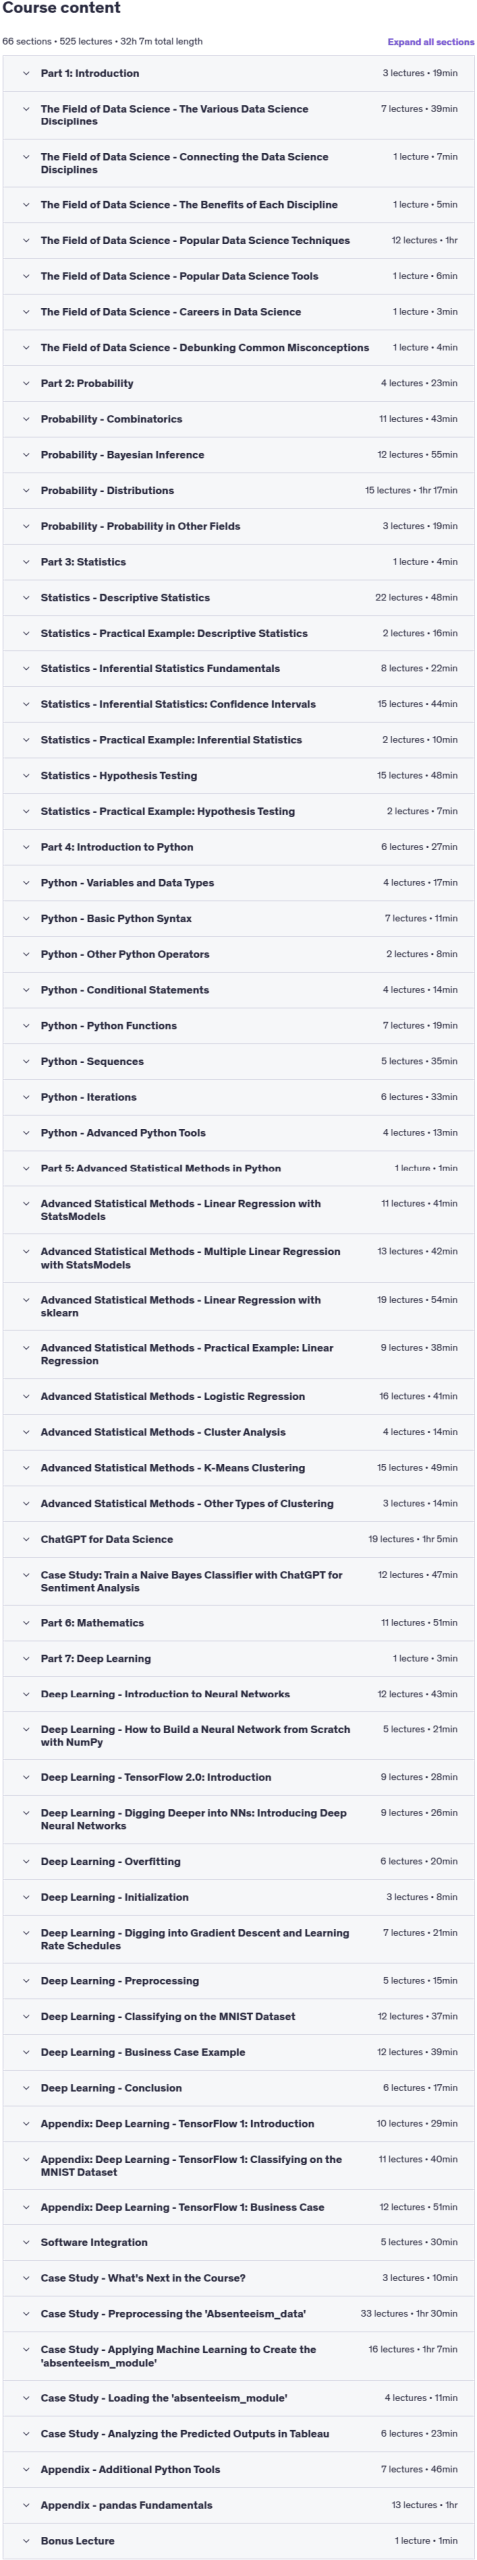Click chevron beside Part 4: Introduction to Python
Image resolution: width=477 pixels, height=2560 pixels.
click(26, 848)
